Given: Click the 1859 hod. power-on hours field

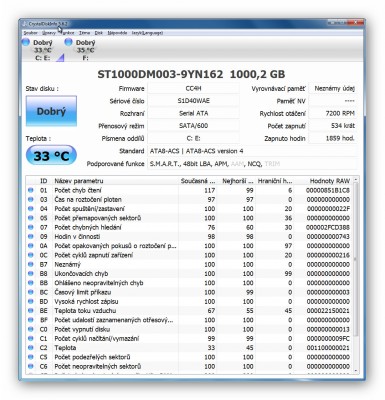Looking at the screenshot, I should click(x=332, y=138).
